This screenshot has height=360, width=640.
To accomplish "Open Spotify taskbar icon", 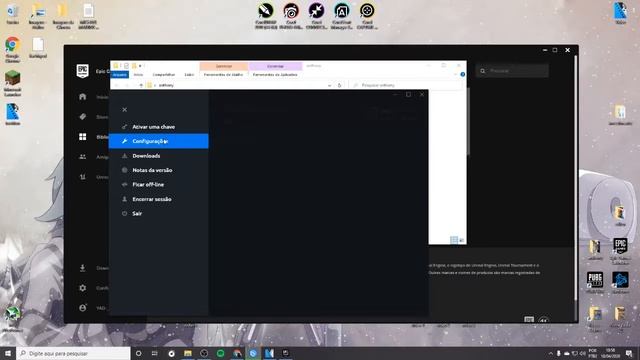I will 220,353.
